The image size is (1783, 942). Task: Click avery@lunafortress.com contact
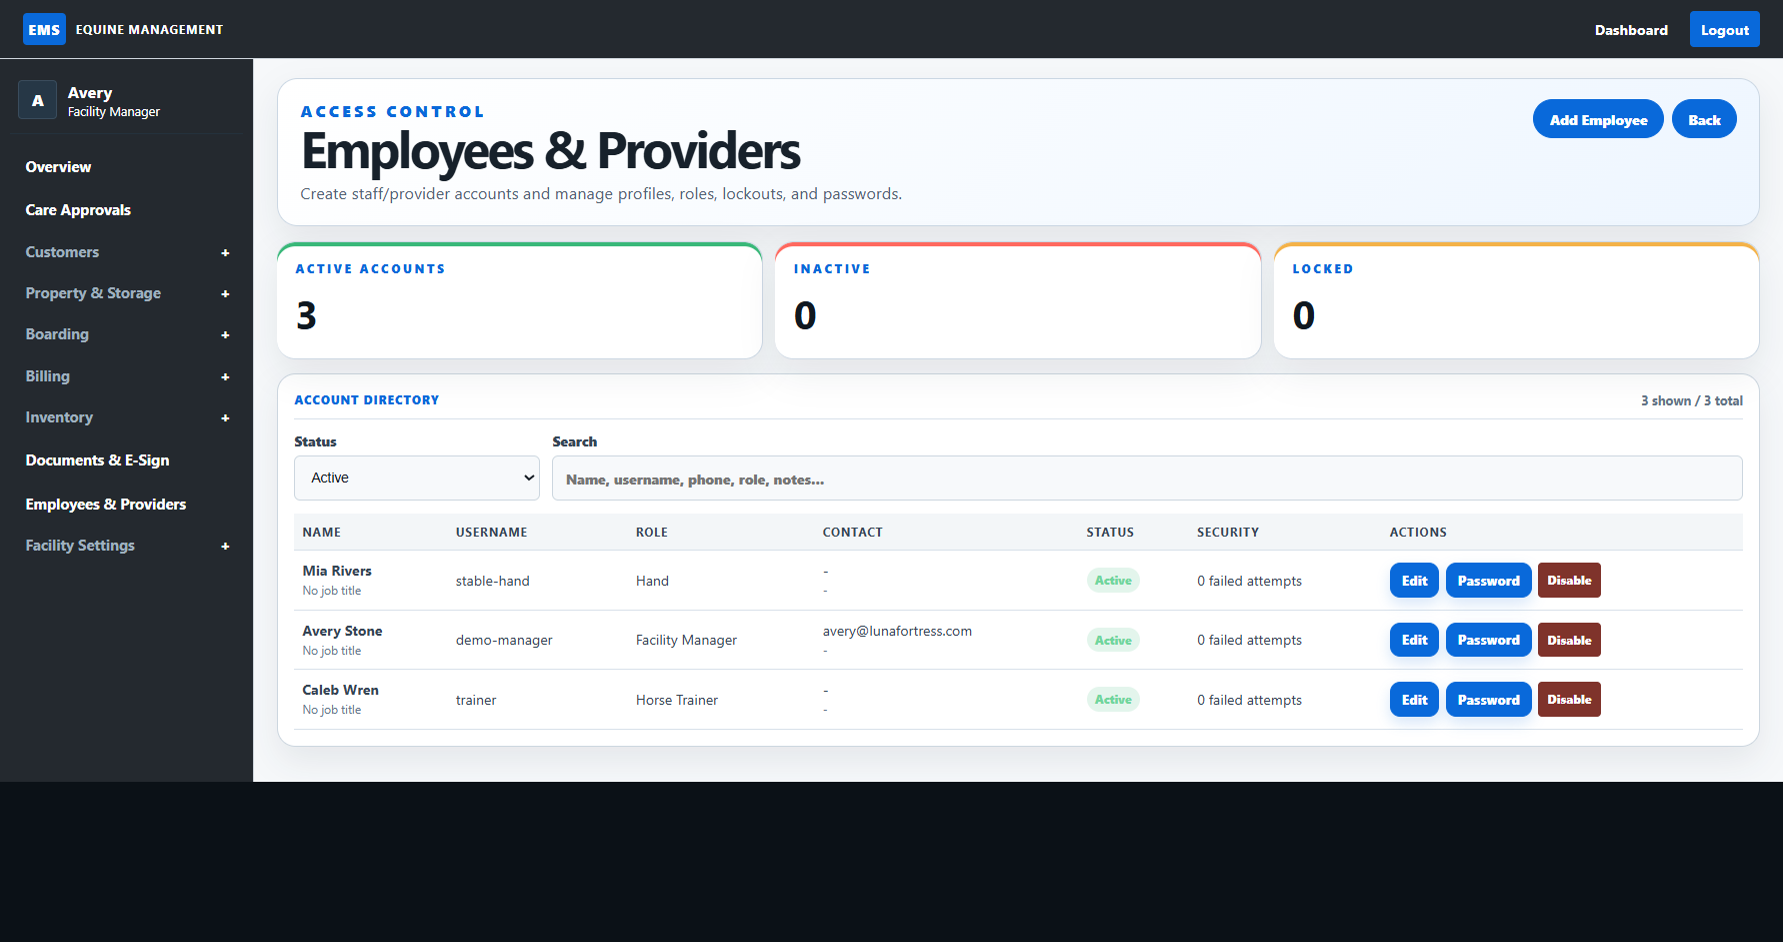(897, 631)
